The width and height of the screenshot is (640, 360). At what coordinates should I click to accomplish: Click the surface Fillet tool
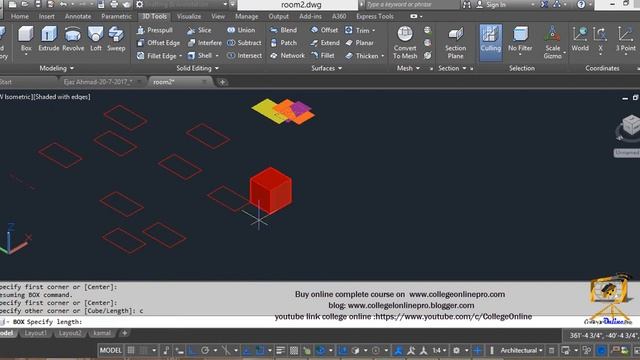[x=322, y=56]
